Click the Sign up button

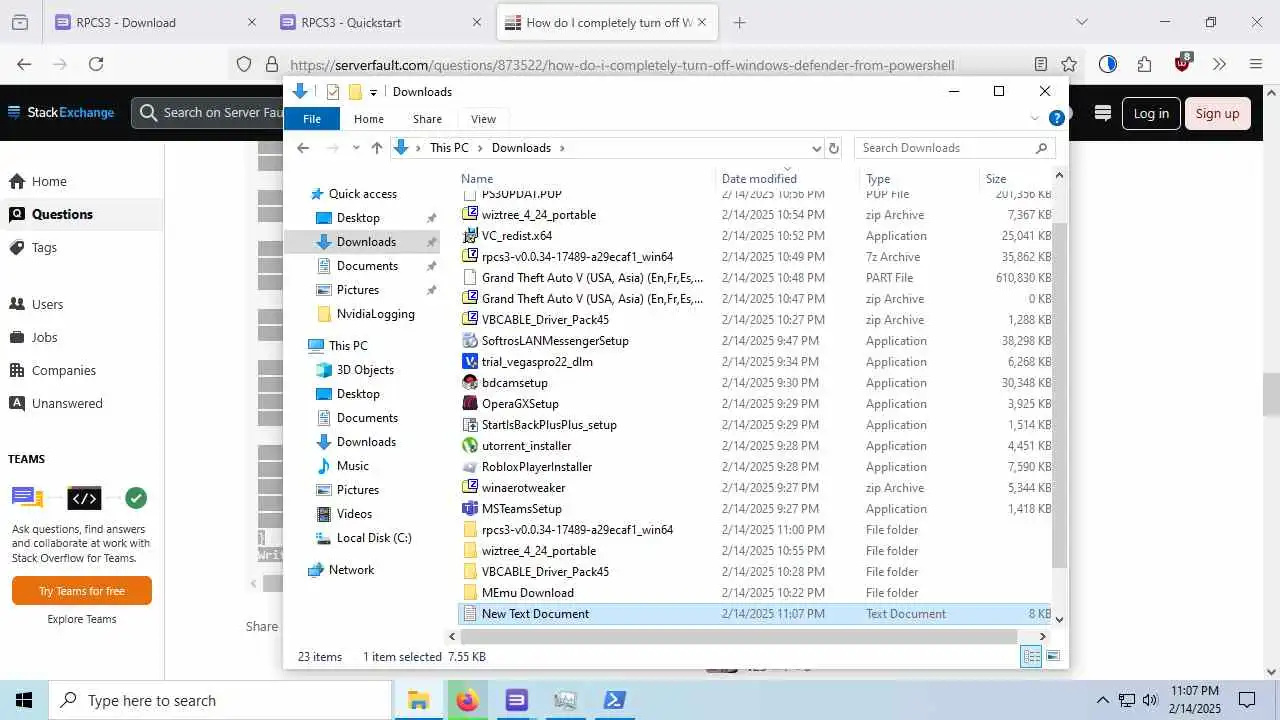click(1217, 113)
